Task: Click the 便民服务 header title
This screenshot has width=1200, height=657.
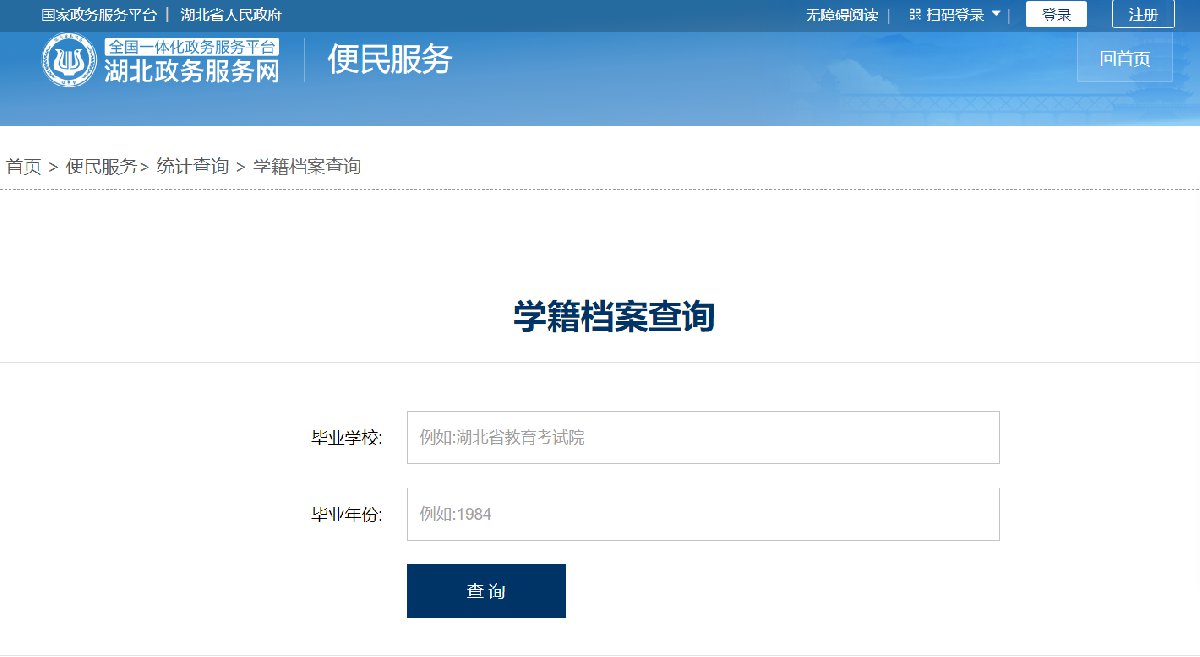Action: tap(390, 59)
